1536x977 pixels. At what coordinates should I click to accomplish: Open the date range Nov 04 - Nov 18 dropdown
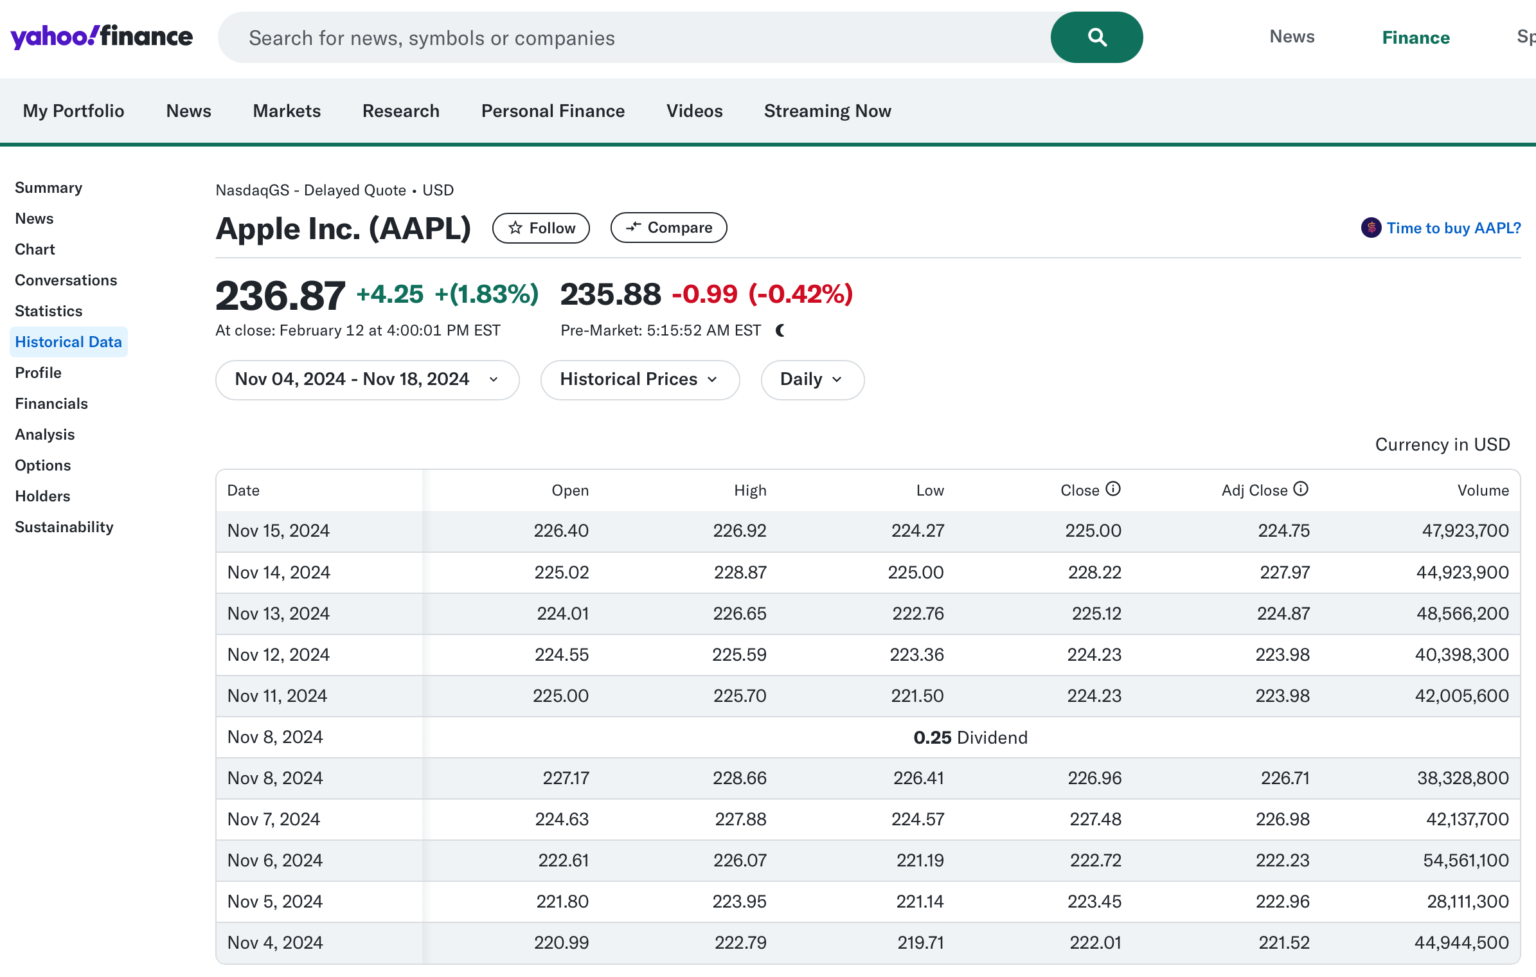[x=367, y=380]
